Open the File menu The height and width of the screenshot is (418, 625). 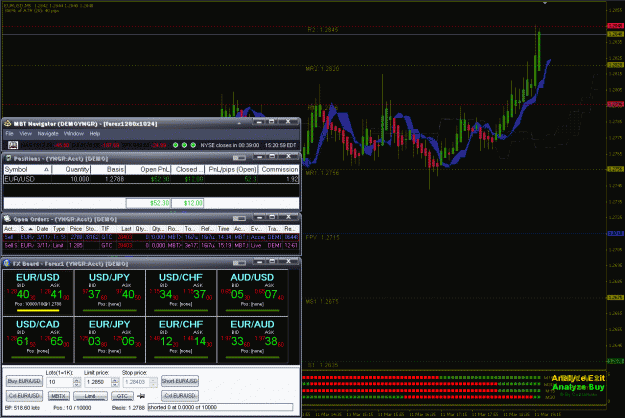pyautogui.click(x=10, y=133)
